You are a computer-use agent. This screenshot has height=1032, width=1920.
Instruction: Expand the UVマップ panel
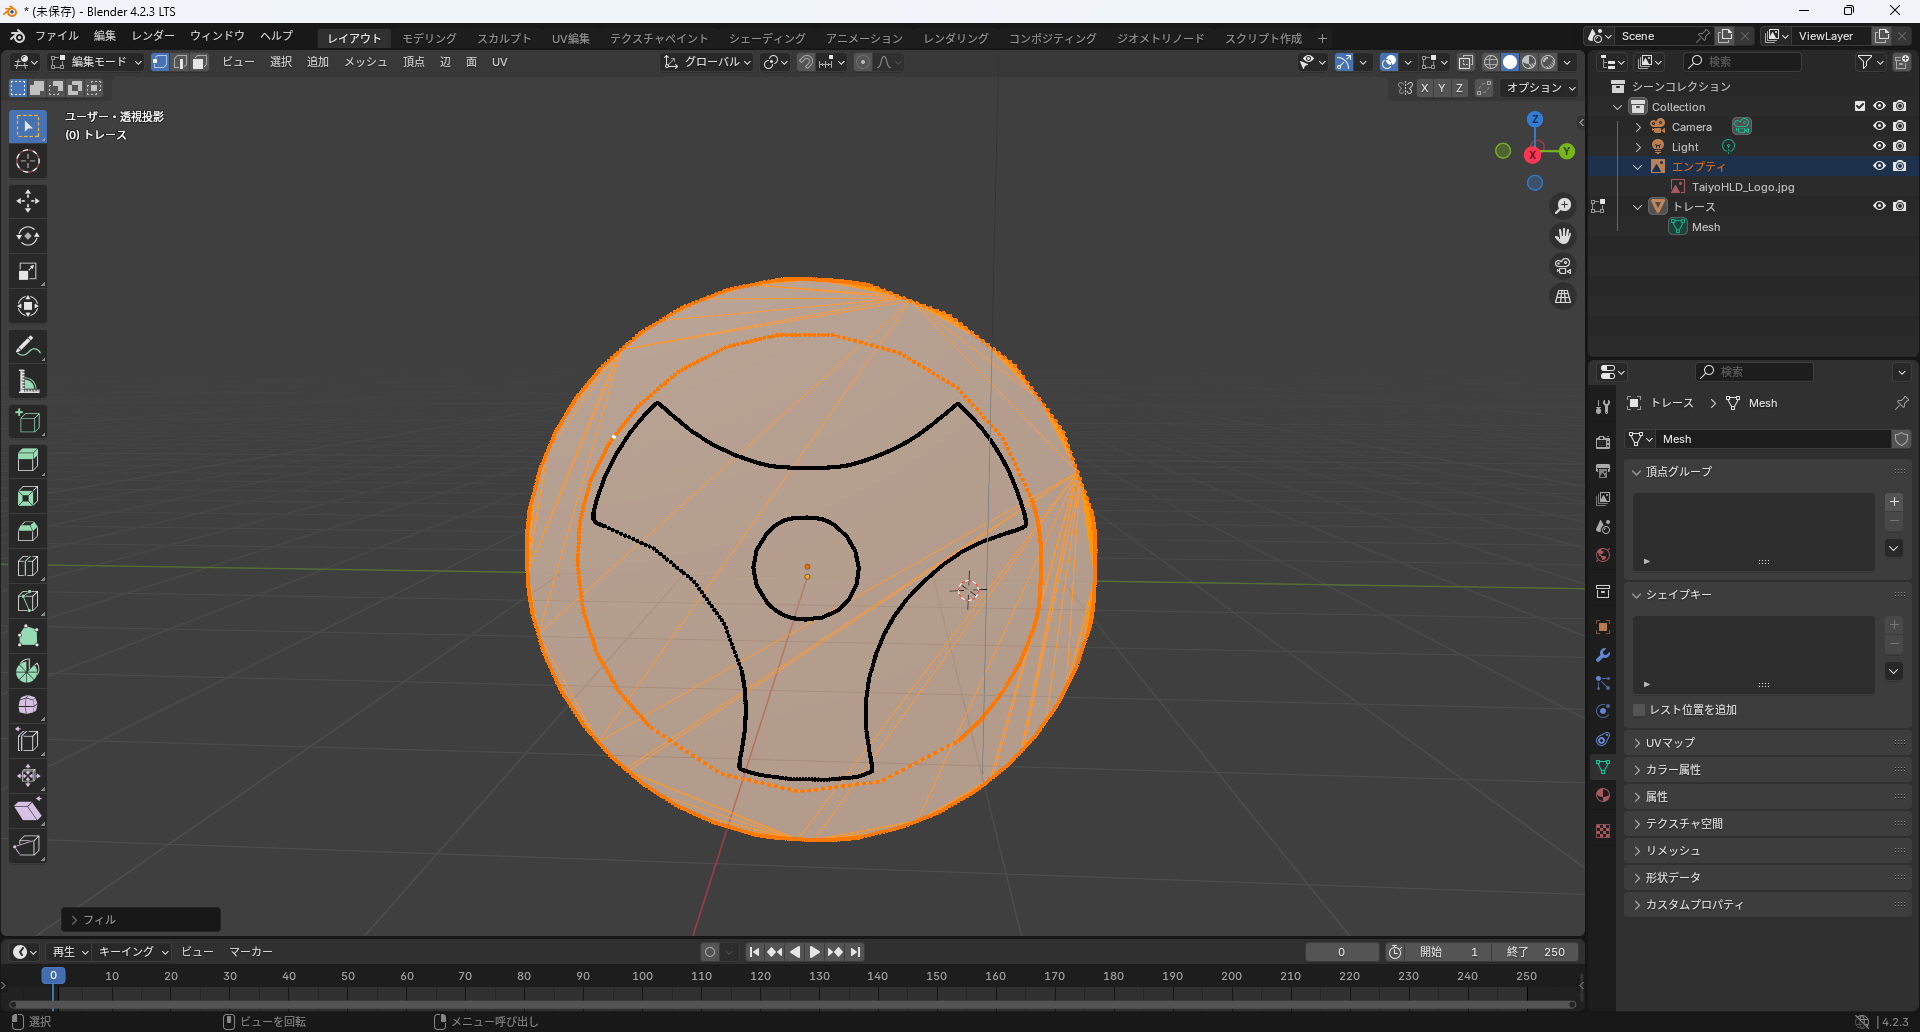coord(1670,743)
